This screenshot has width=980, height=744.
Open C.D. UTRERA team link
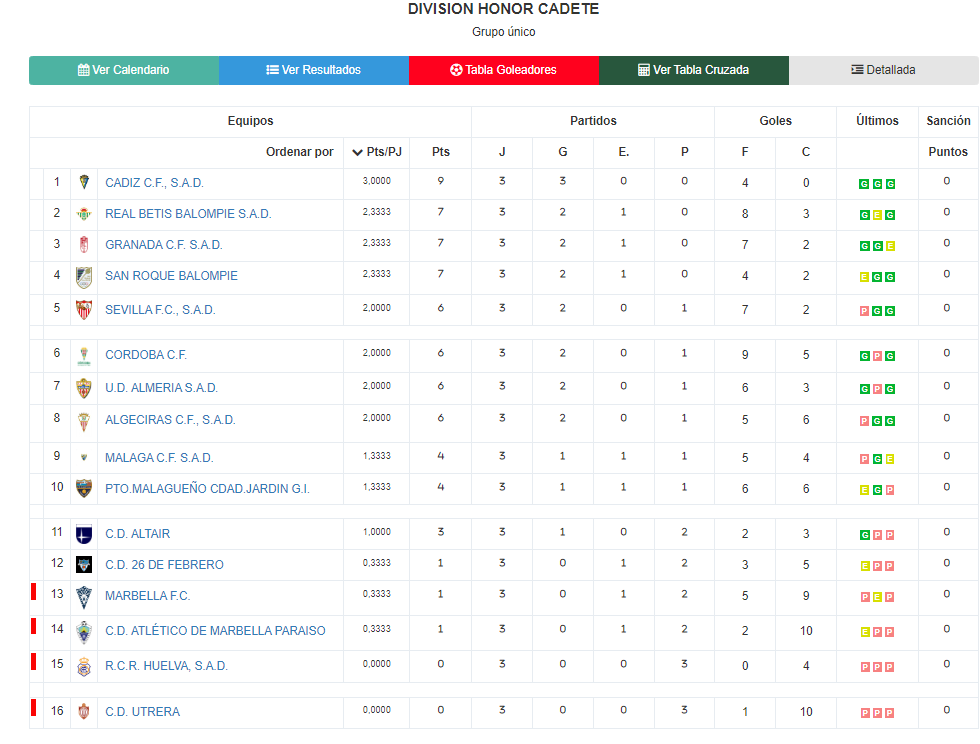pyautogui.click(x=142, y=712)
